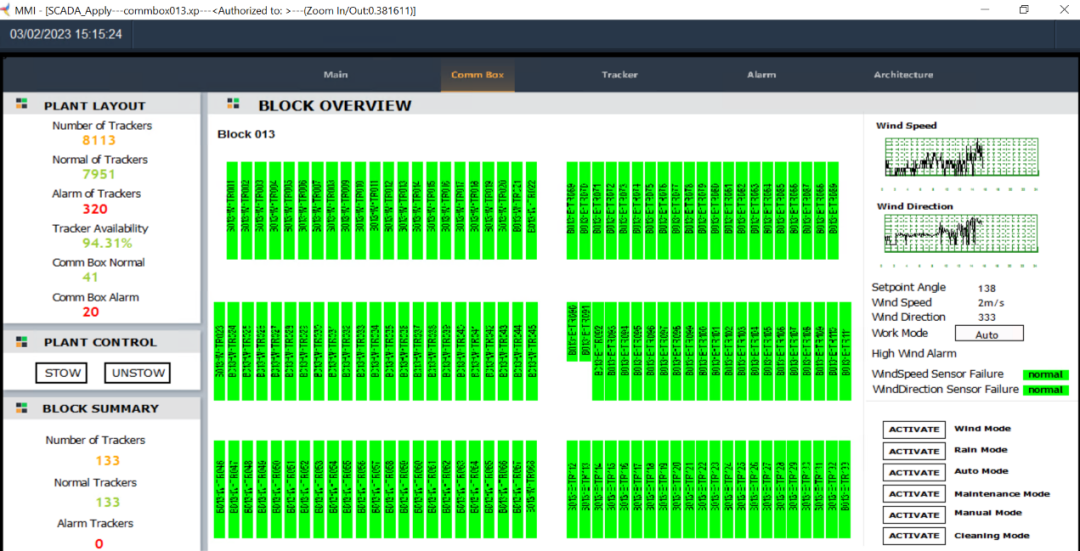The height and width of the screenshot is (551, 1080).
Task: Activate Maintenance Mode
Action: click(x=914, y=494)
